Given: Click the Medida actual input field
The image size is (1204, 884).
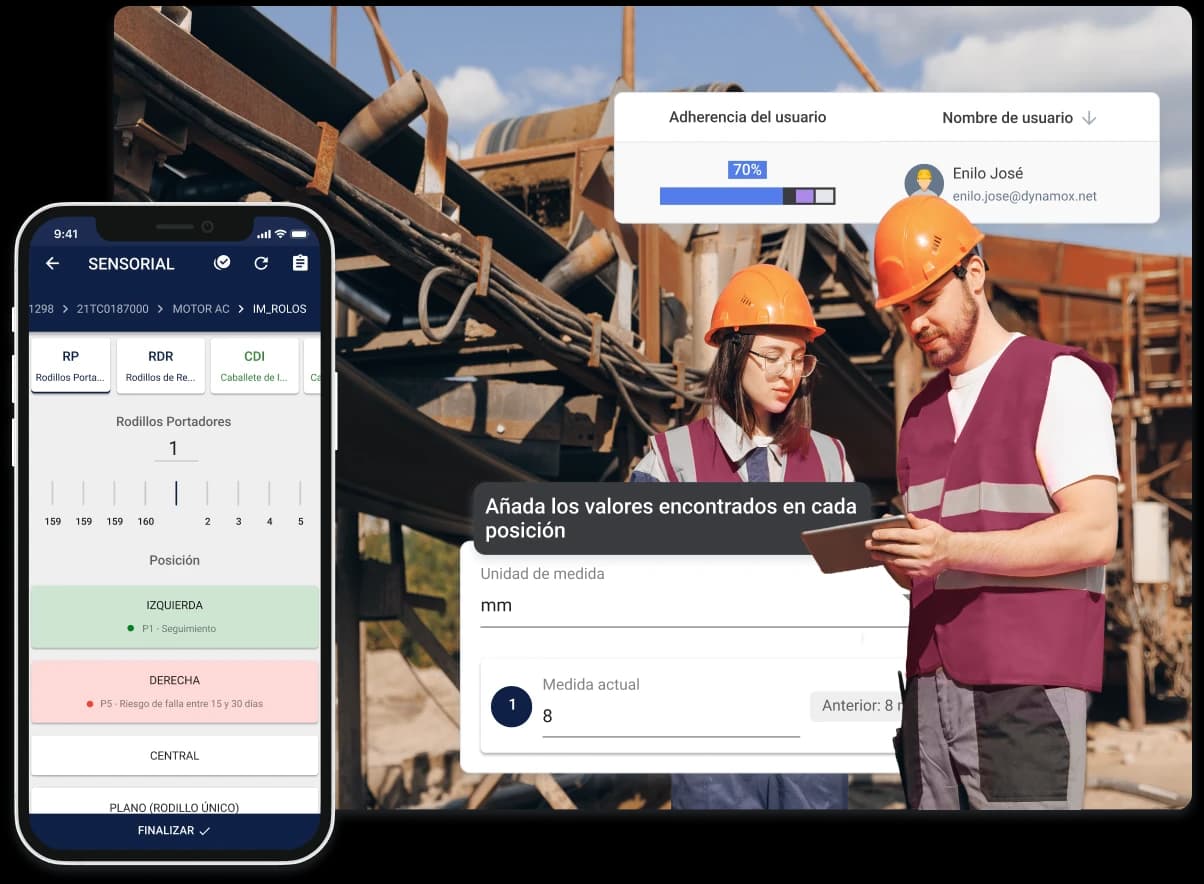Looking at the screenshot, I should coord(670,716).
